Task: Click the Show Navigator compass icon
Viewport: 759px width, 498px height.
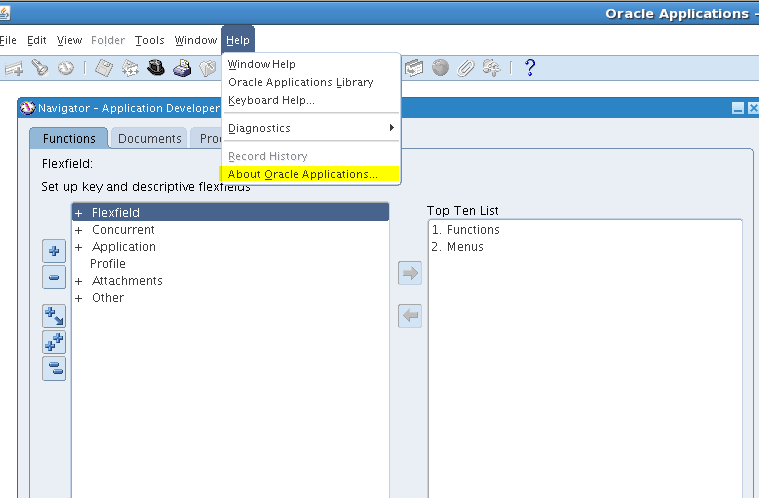Action: 65,68
